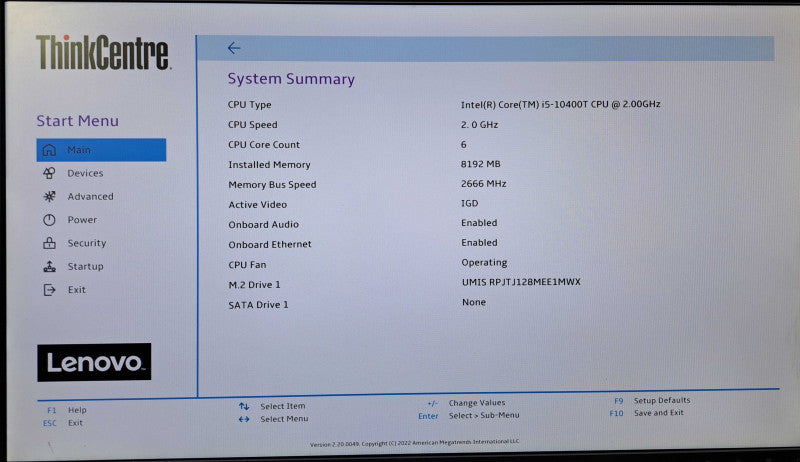This screenshot has width=800, height=462.
Task: Click the Startup icon in sidebar
Action: click(49, 266)
